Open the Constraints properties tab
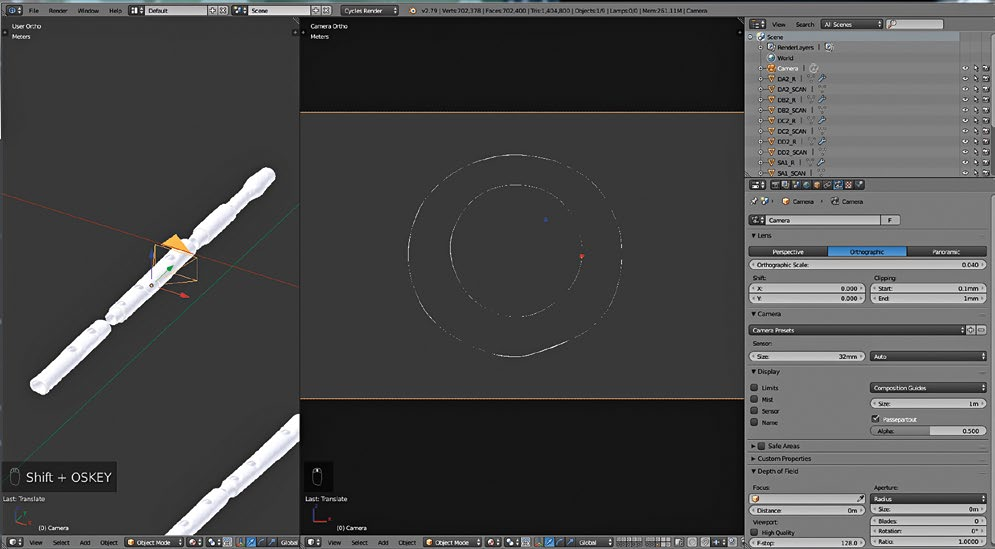 827,185
